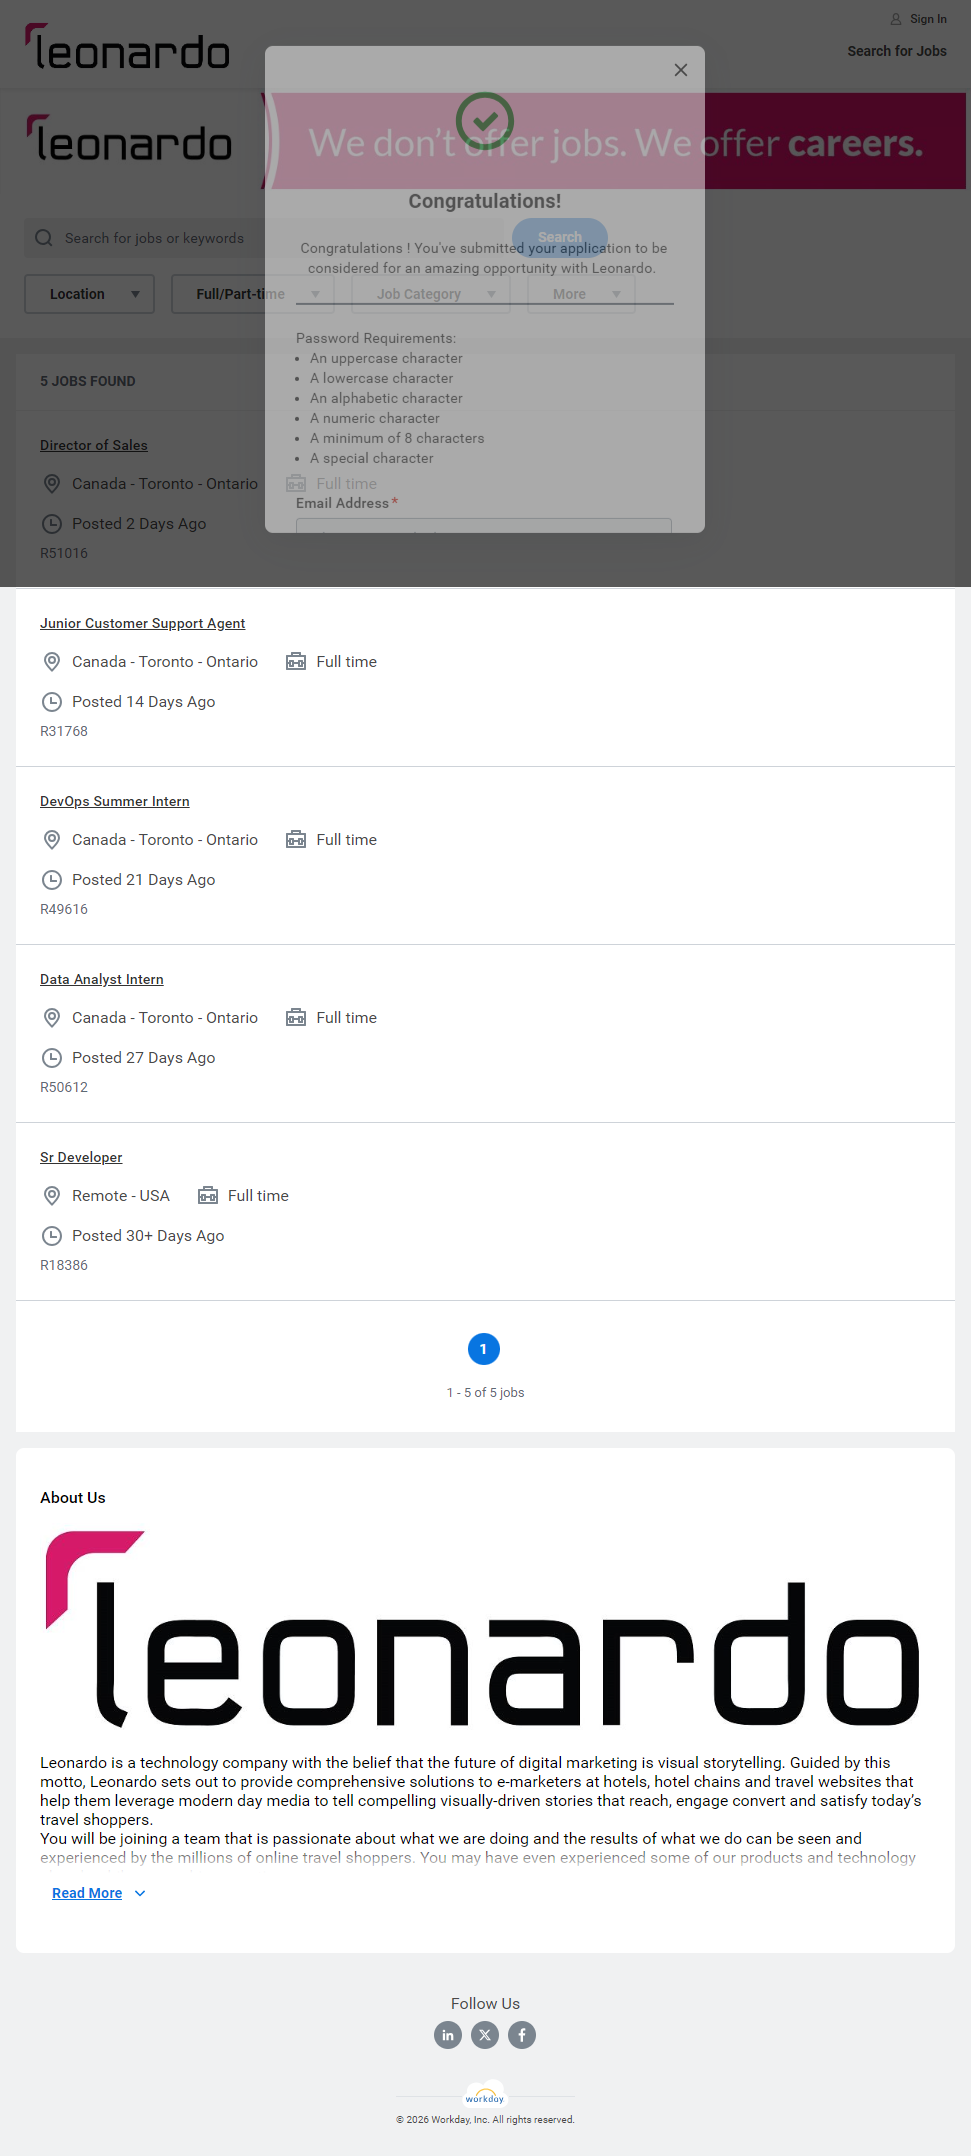
Task: Open the More filters dropdown
Action: (581, 294)
